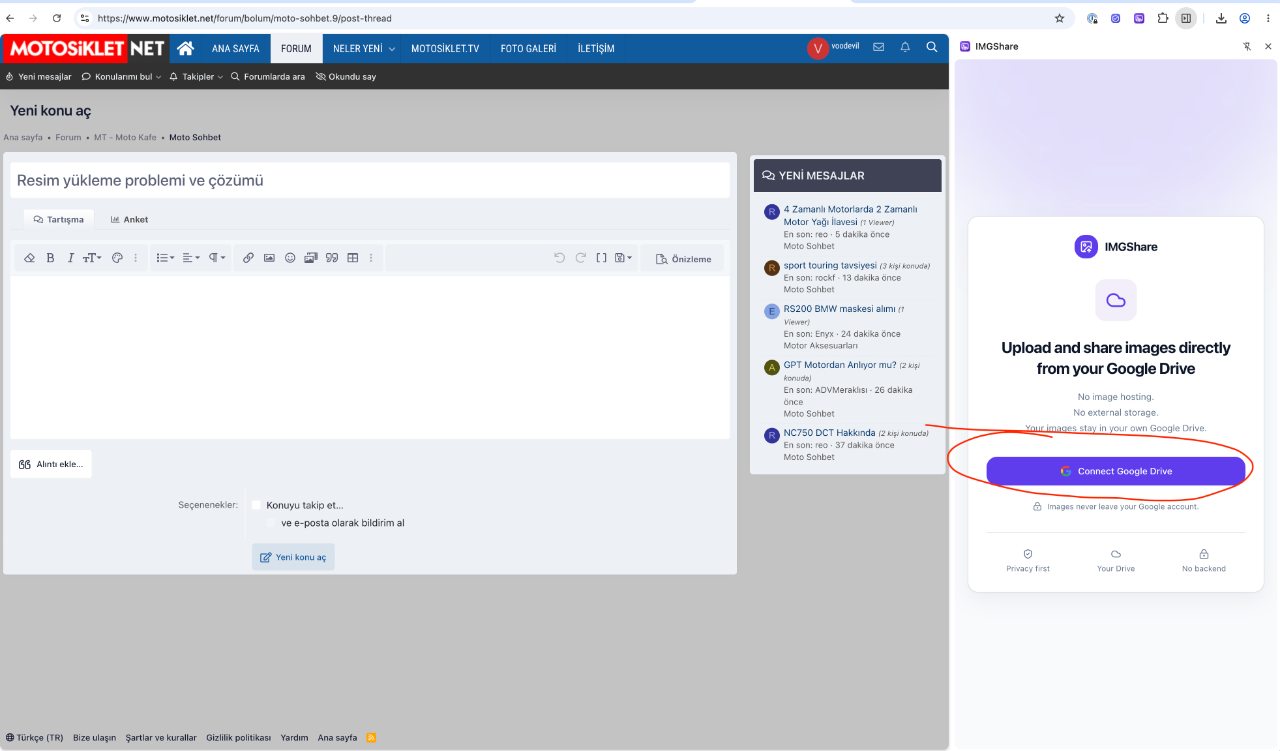Viewport: 1280px width, 751px height.
Task: Insert a link with the chain icon
Action: [x=248, y=258]
